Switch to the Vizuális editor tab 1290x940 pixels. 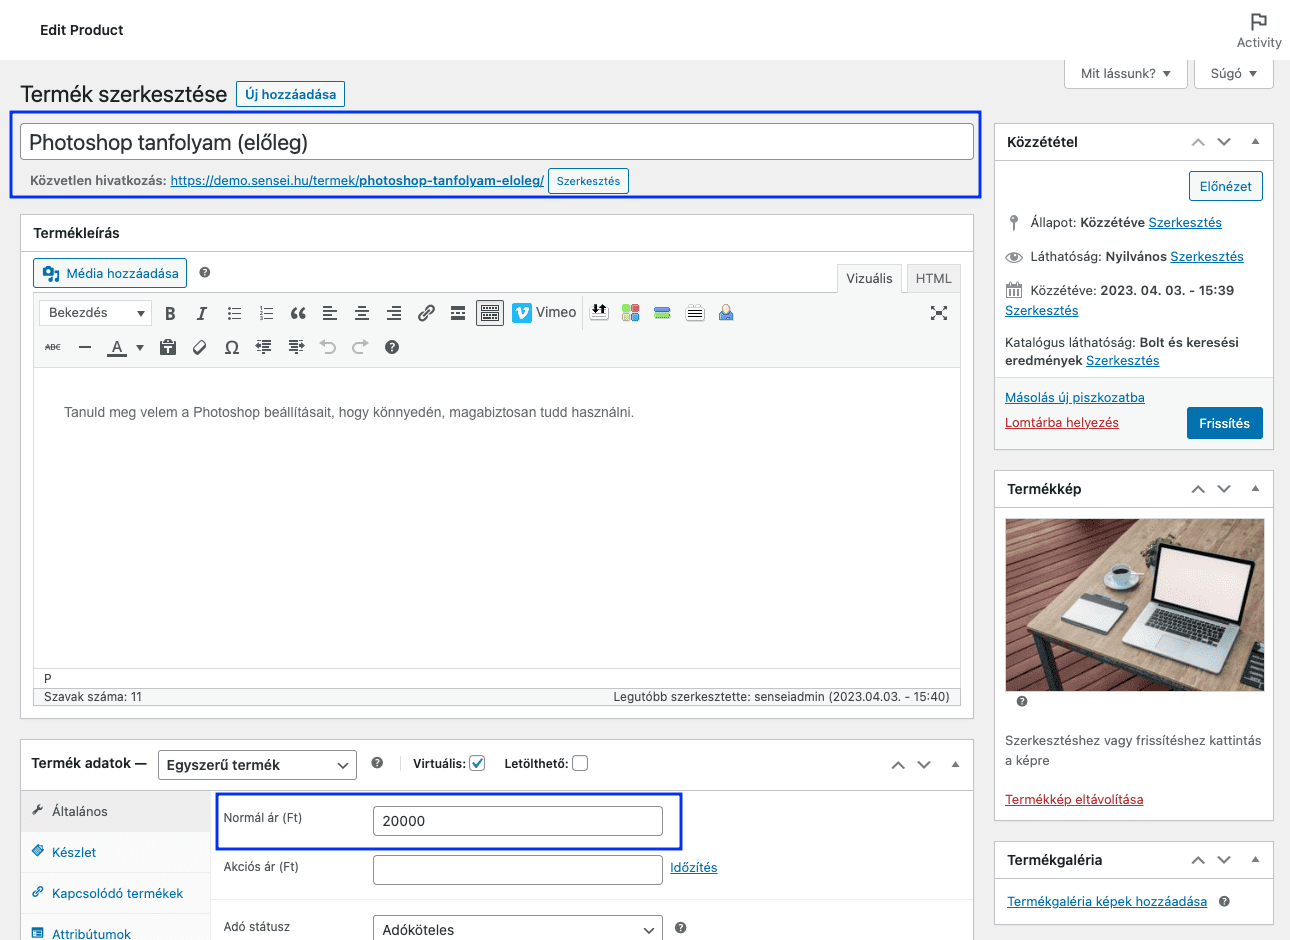[869, 279]
